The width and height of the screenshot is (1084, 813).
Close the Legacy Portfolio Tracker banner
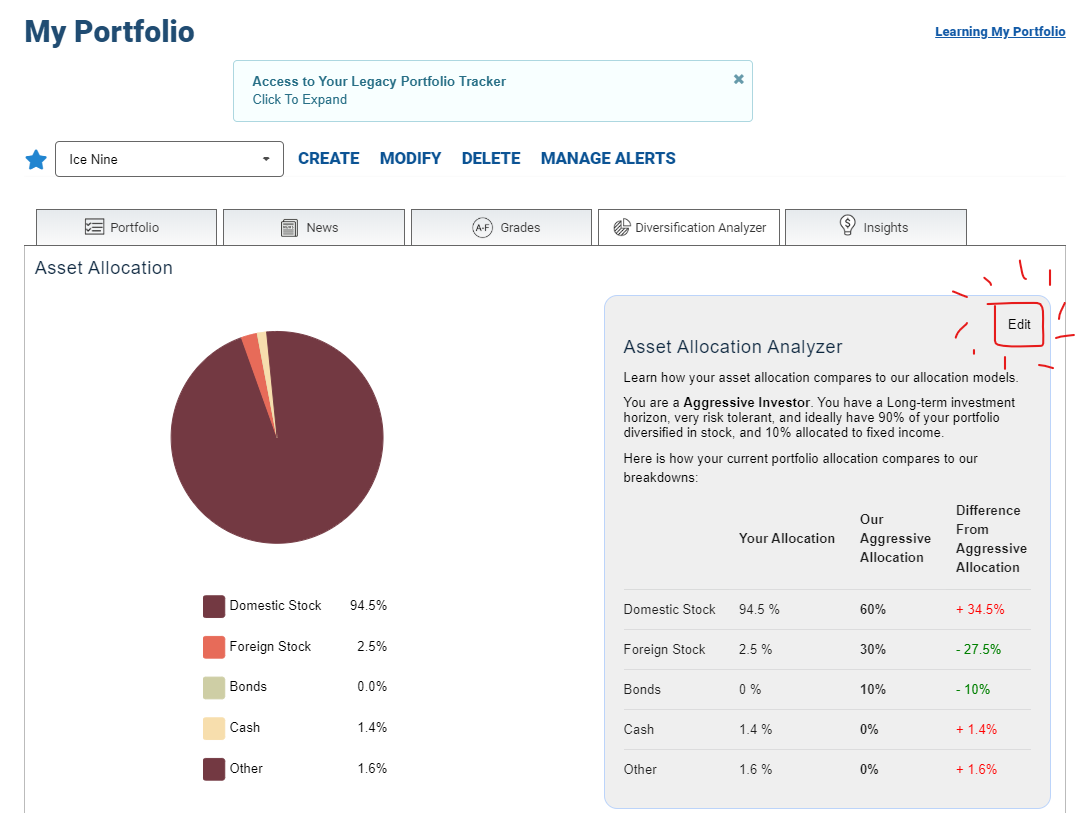coord(739,80)
